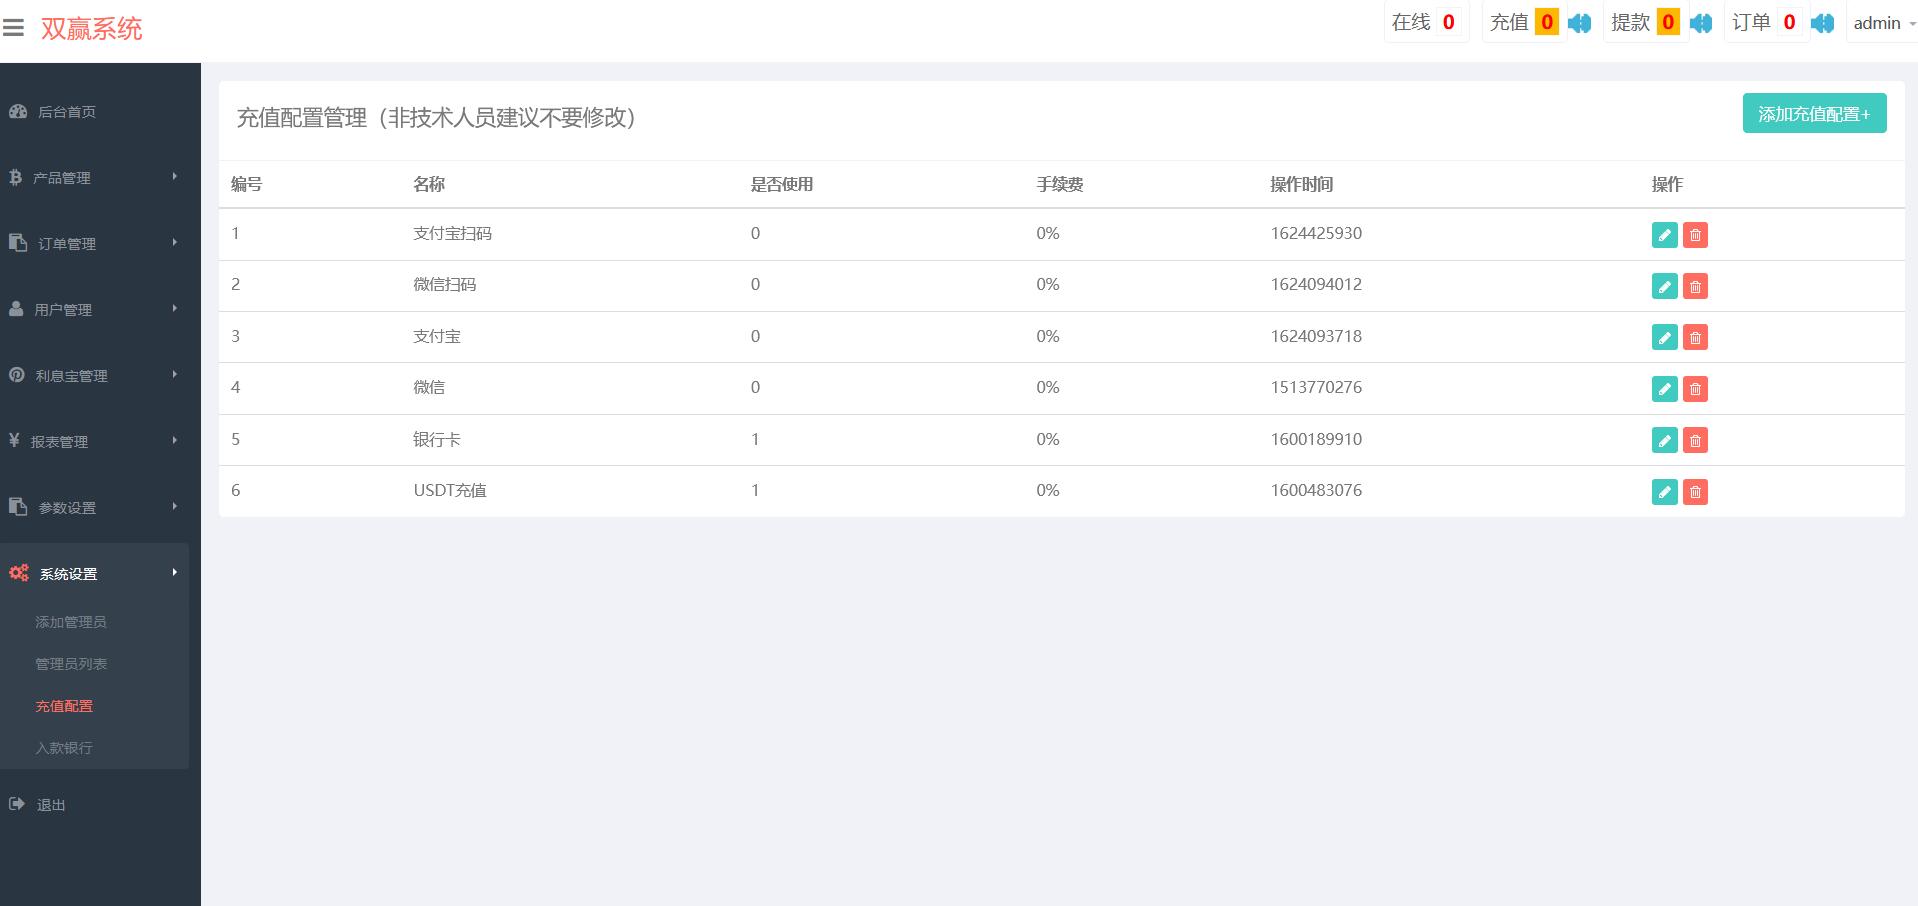
Task: Toggle the 系统设置 arrow
Action: coord(174,573)
